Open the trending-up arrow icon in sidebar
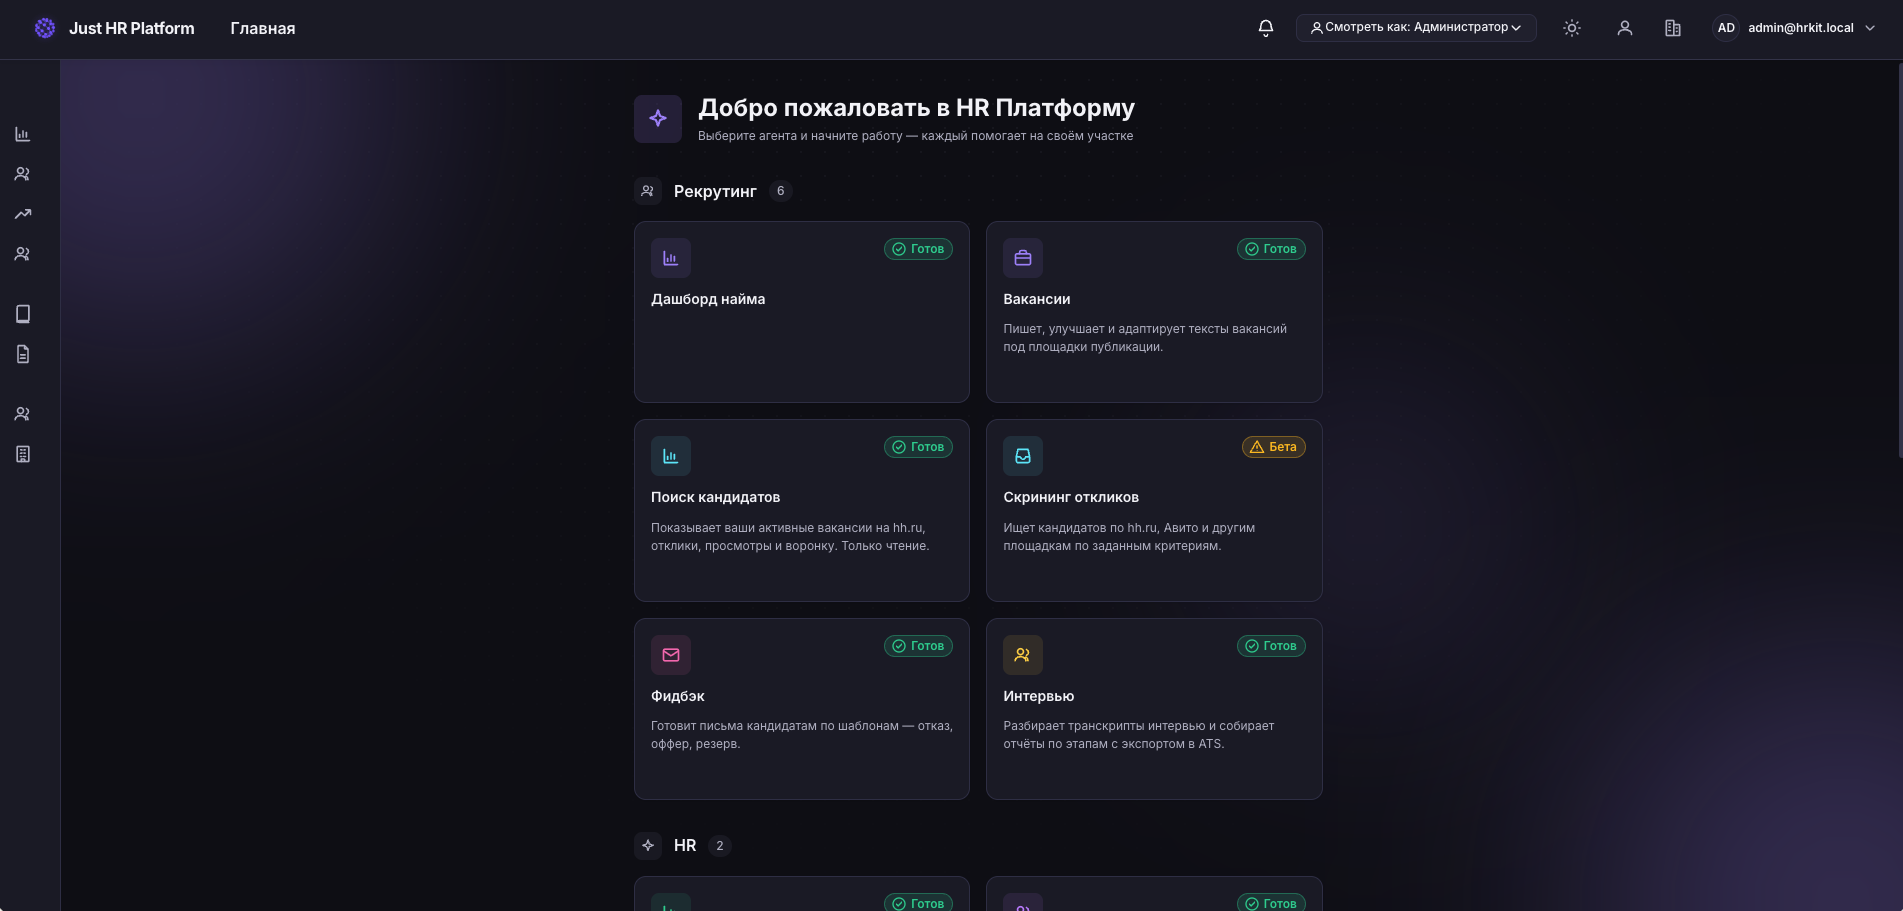The image size is (1903, 911). point(23,214)
